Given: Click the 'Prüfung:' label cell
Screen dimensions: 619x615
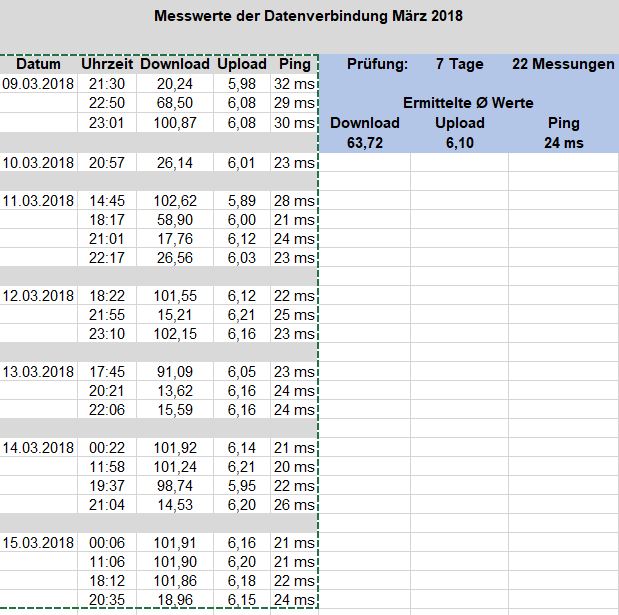Looking at the screenshot, I should point(377,64).
